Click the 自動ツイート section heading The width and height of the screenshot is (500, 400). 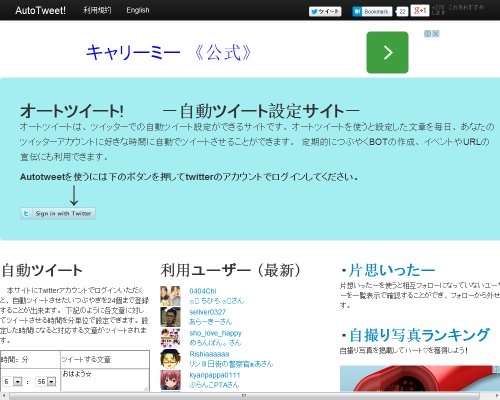(42, 270)
